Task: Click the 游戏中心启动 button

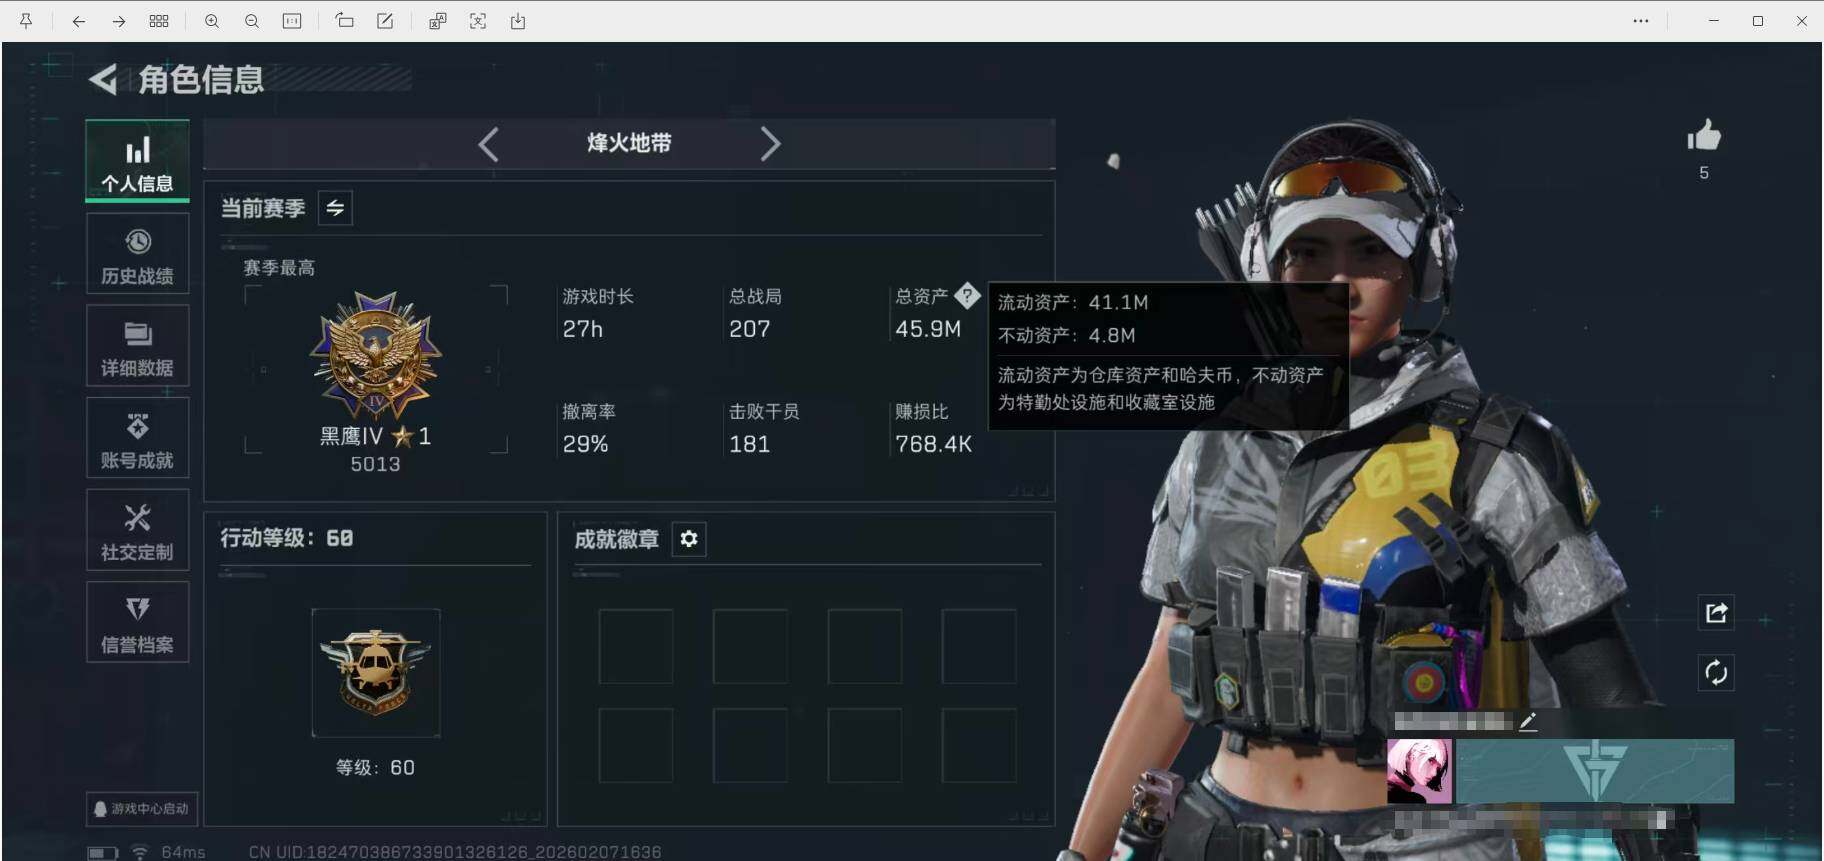Action: tap(142, 808)
